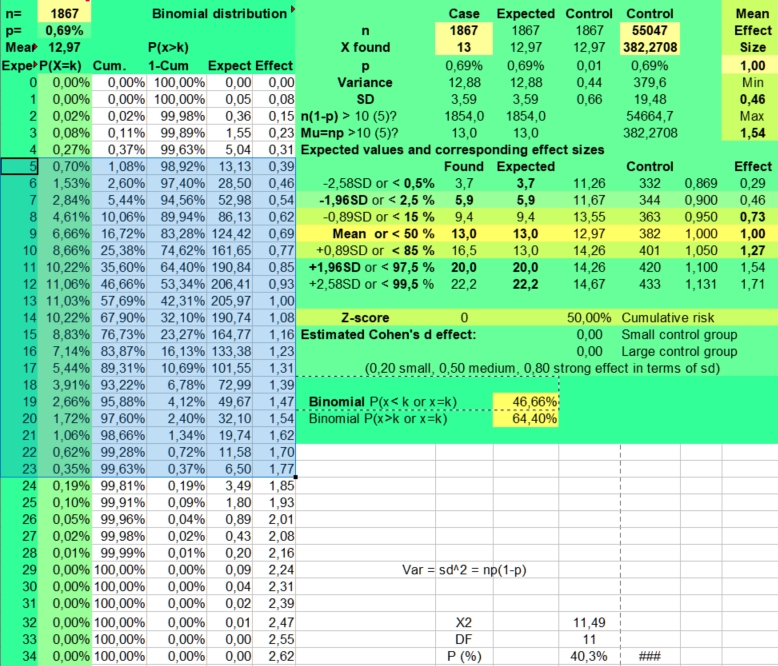Click the 55047 control sample size cell
This screenshot has width=778, height=666.
point(650,30)
